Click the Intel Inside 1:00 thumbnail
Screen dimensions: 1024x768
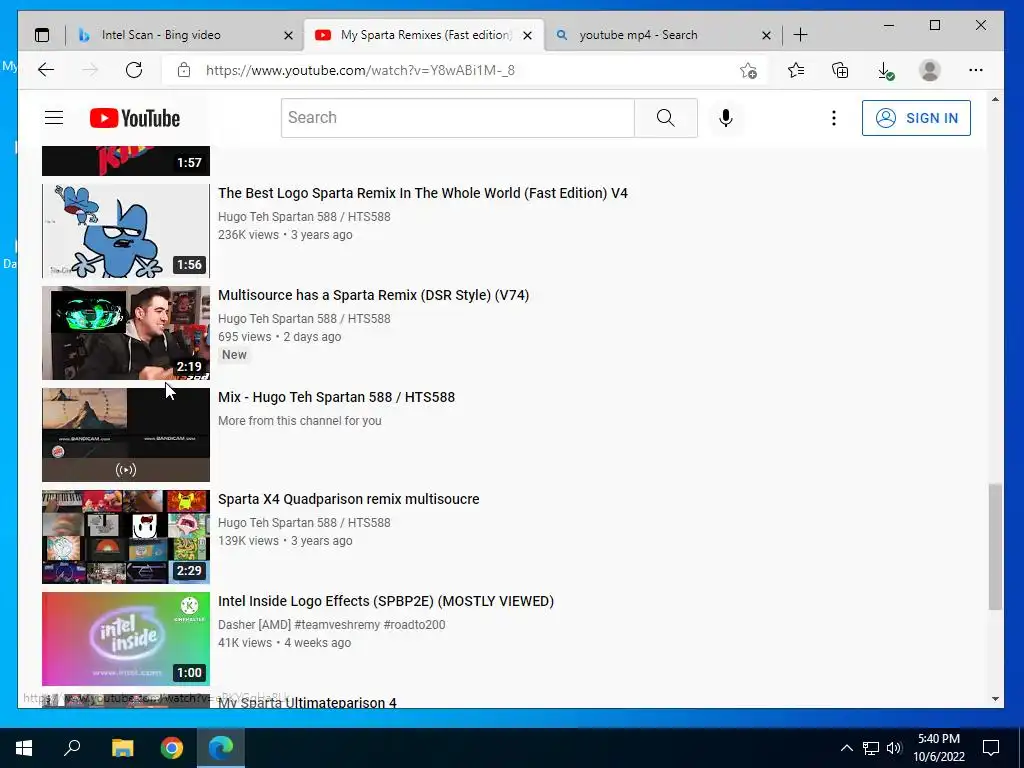[126, 639]
